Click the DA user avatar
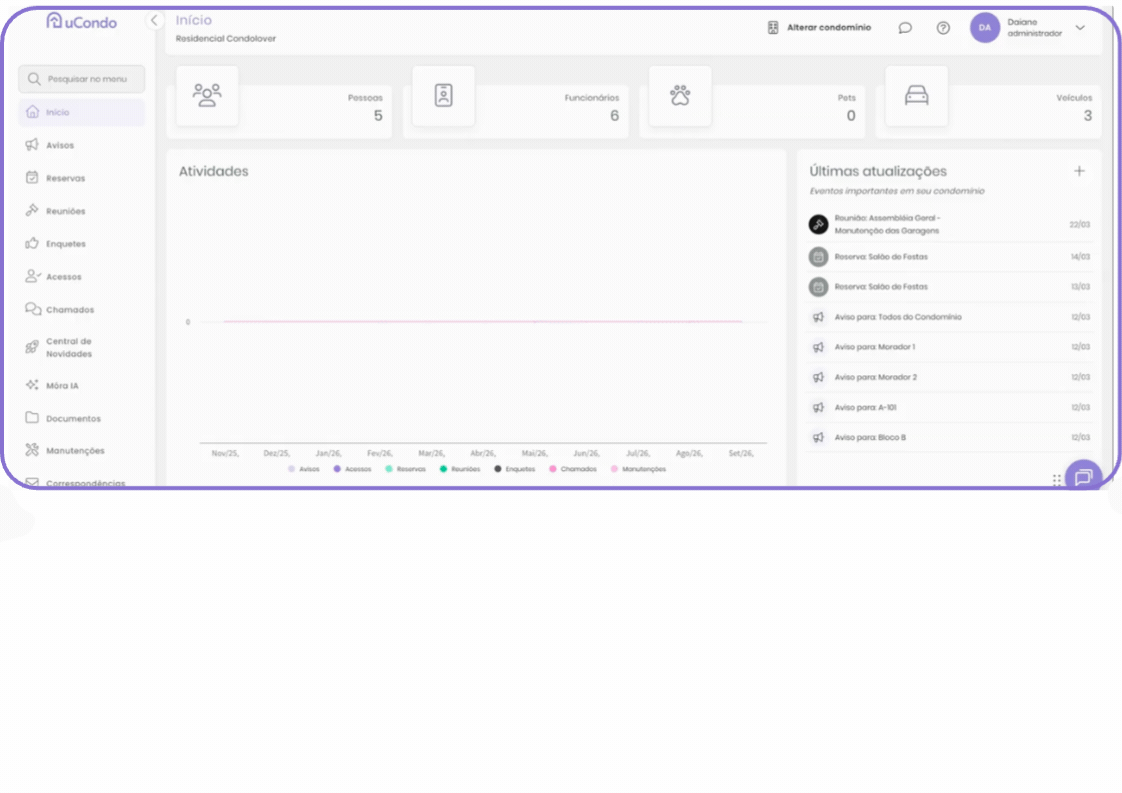Viewport: 1122px width, 793px height. tap(985, 28)
